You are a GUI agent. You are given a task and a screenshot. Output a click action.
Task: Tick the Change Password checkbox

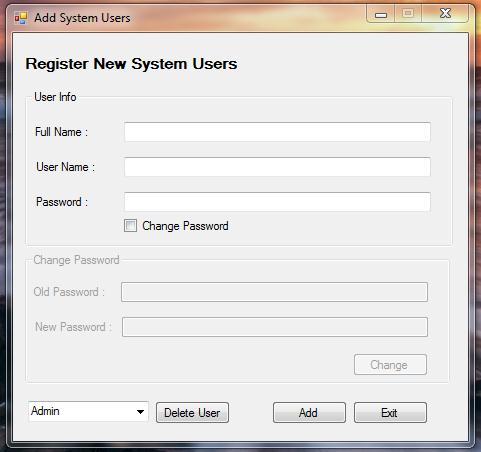[130, 226]
